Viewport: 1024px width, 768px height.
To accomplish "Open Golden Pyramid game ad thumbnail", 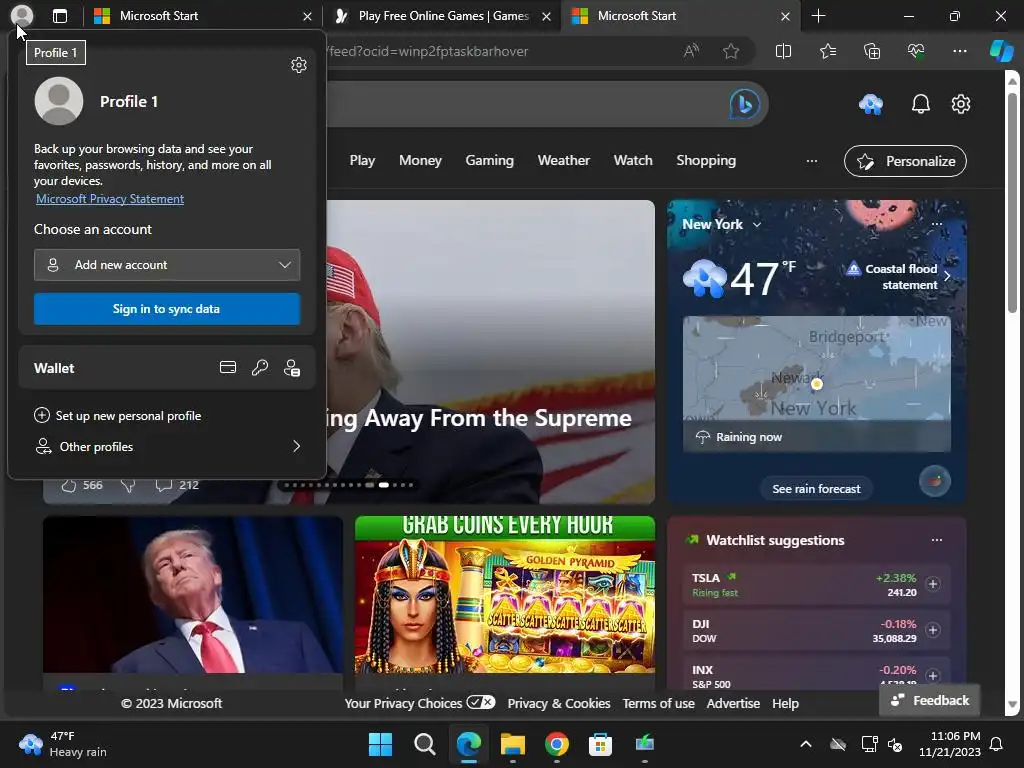I will click(505, 594).
